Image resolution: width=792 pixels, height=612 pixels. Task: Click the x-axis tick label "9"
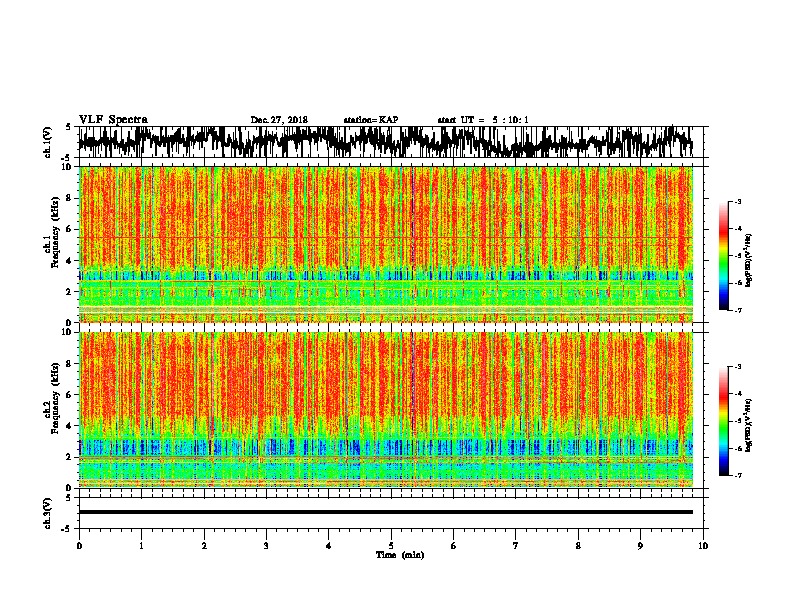point(640,545)
